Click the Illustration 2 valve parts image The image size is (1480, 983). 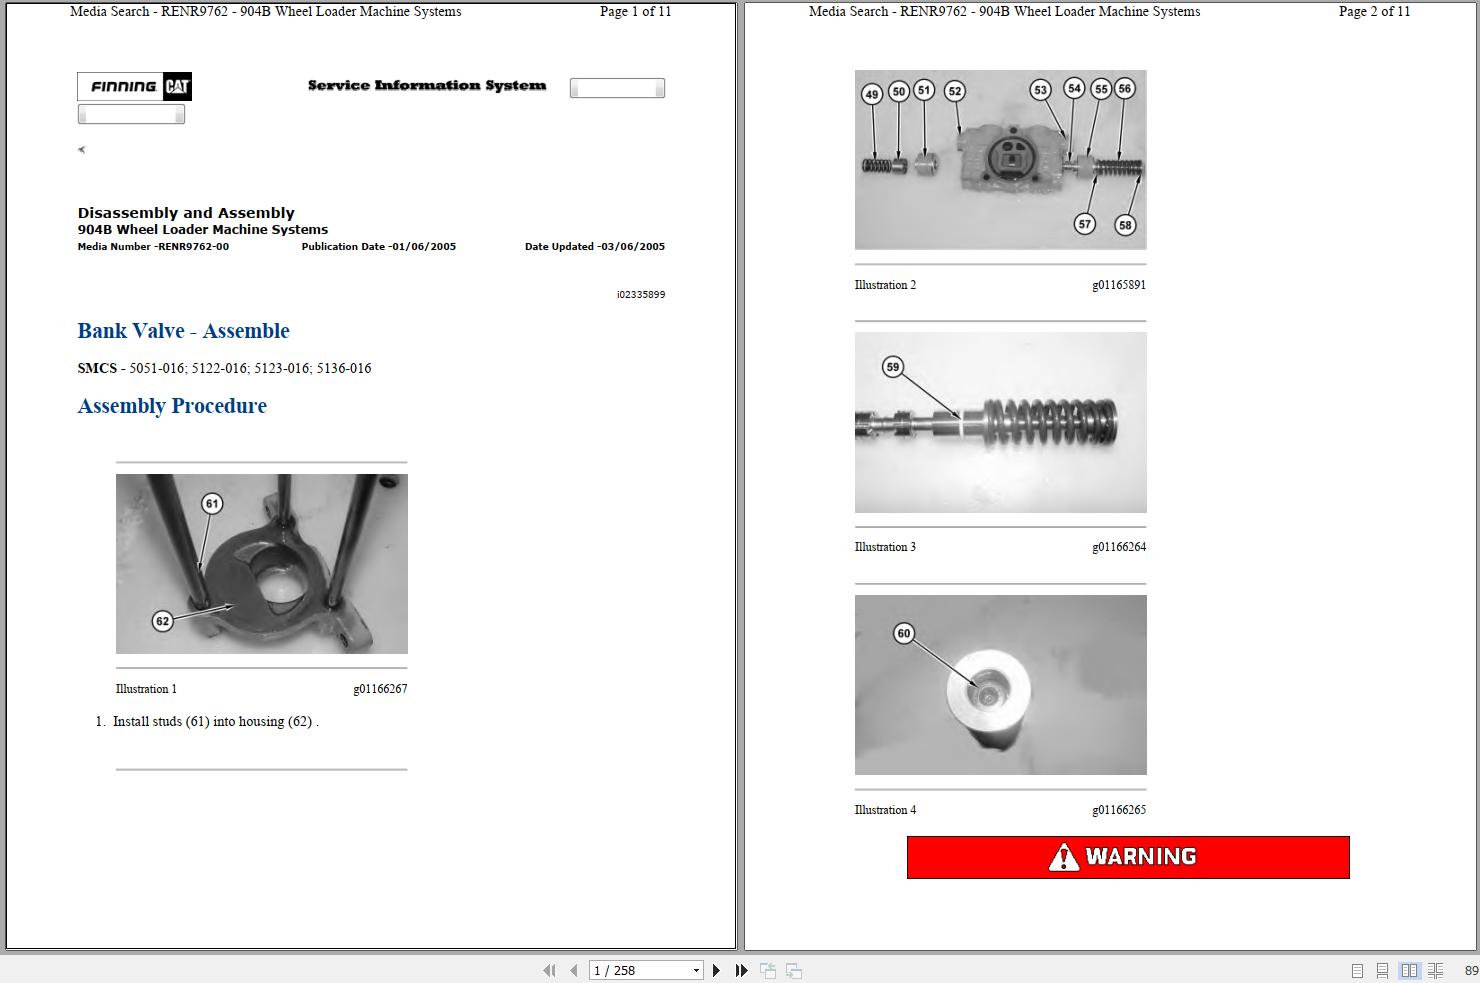pos(1001,160)
